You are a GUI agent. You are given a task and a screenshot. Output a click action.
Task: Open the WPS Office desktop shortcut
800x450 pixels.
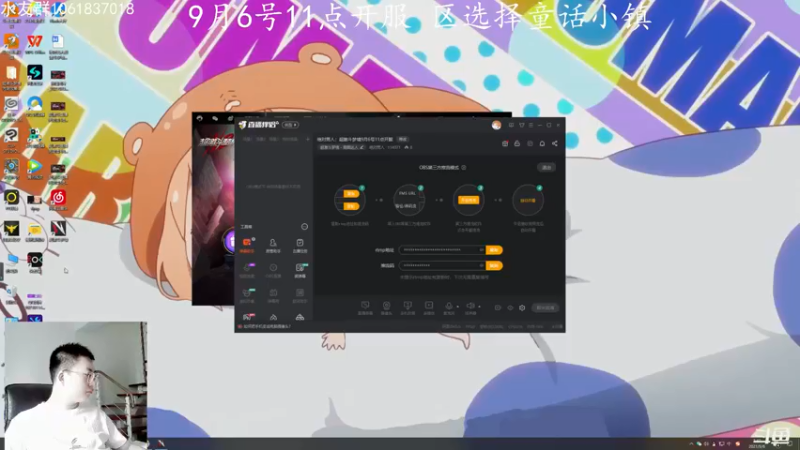(35, 43)
